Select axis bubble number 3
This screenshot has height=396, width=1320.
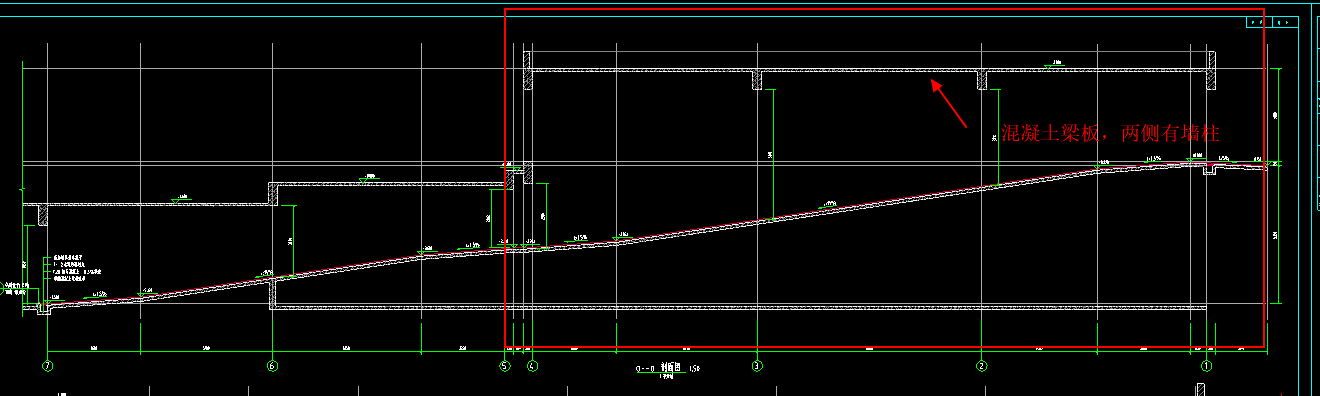pyautogui.click(x=757, y=366)
